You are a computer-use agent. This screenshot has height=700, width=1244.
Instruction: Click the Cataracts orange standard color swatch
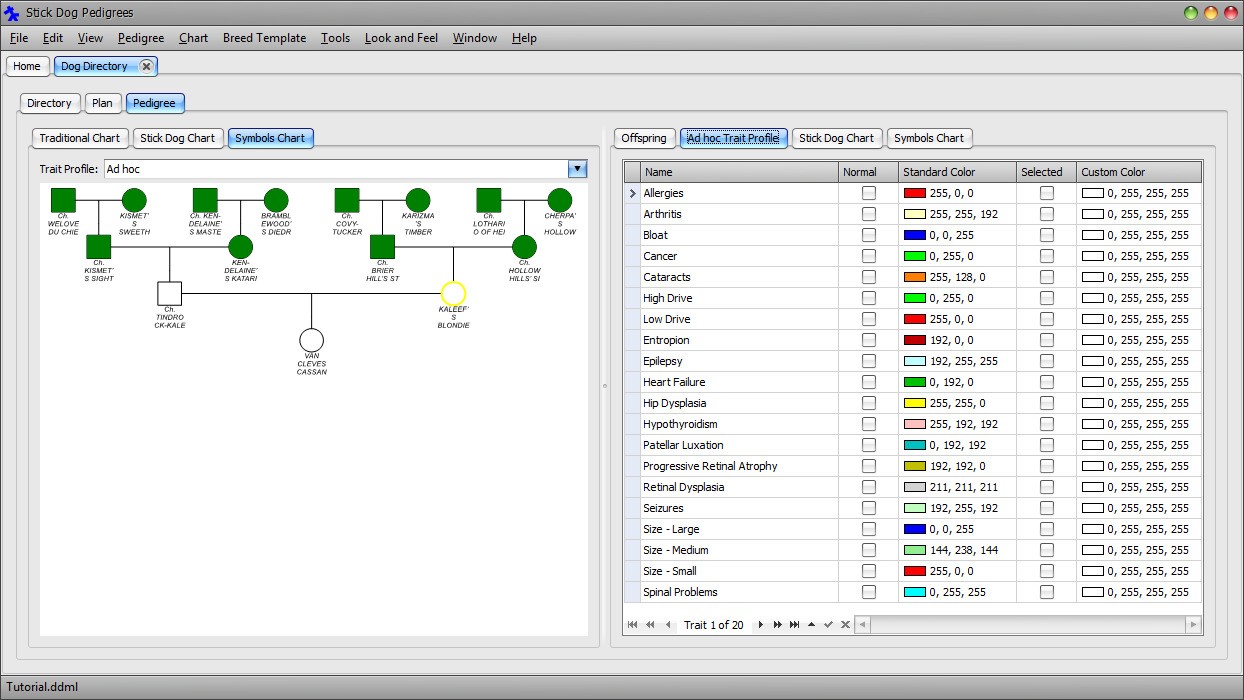[x=914, y=277]
